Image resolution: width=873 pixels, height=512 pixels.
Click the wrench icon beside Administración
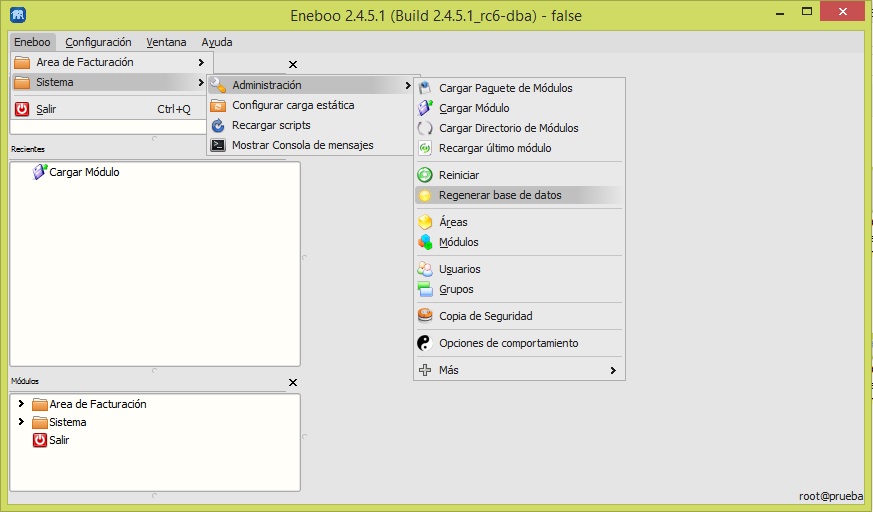coord(218,85)
